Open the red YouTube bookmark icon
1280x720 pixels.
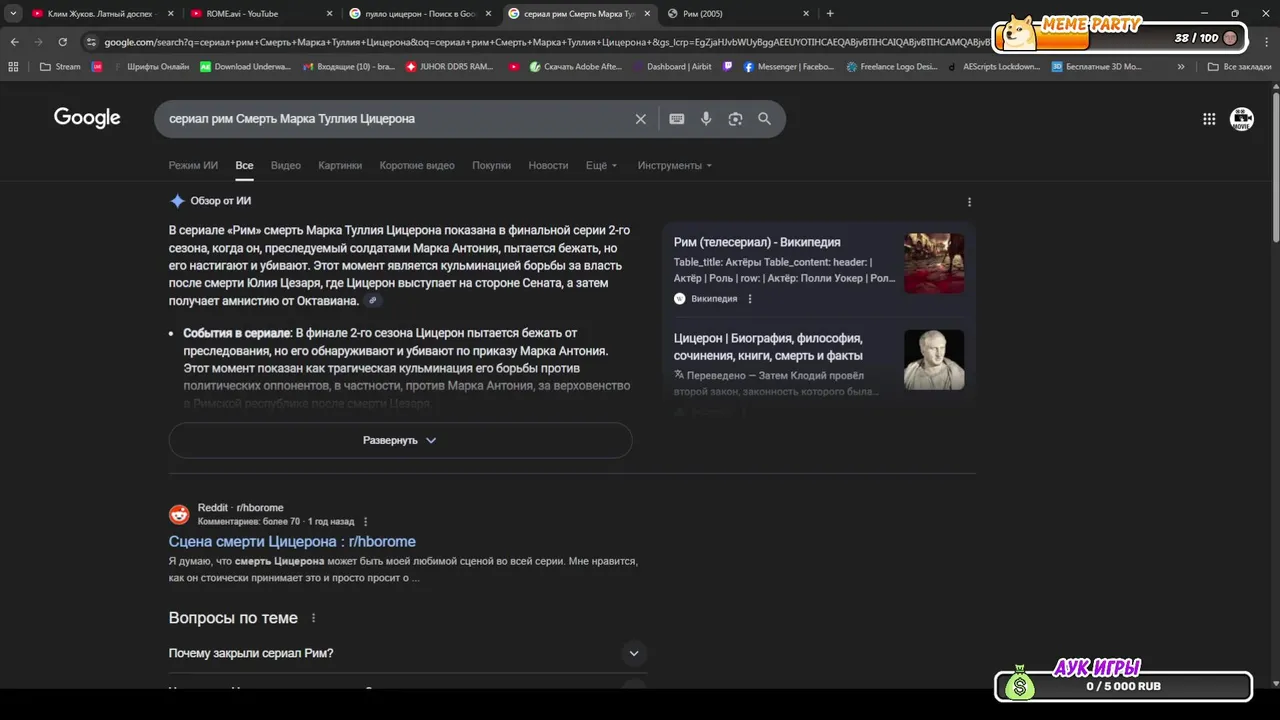[x=514, y=67]
